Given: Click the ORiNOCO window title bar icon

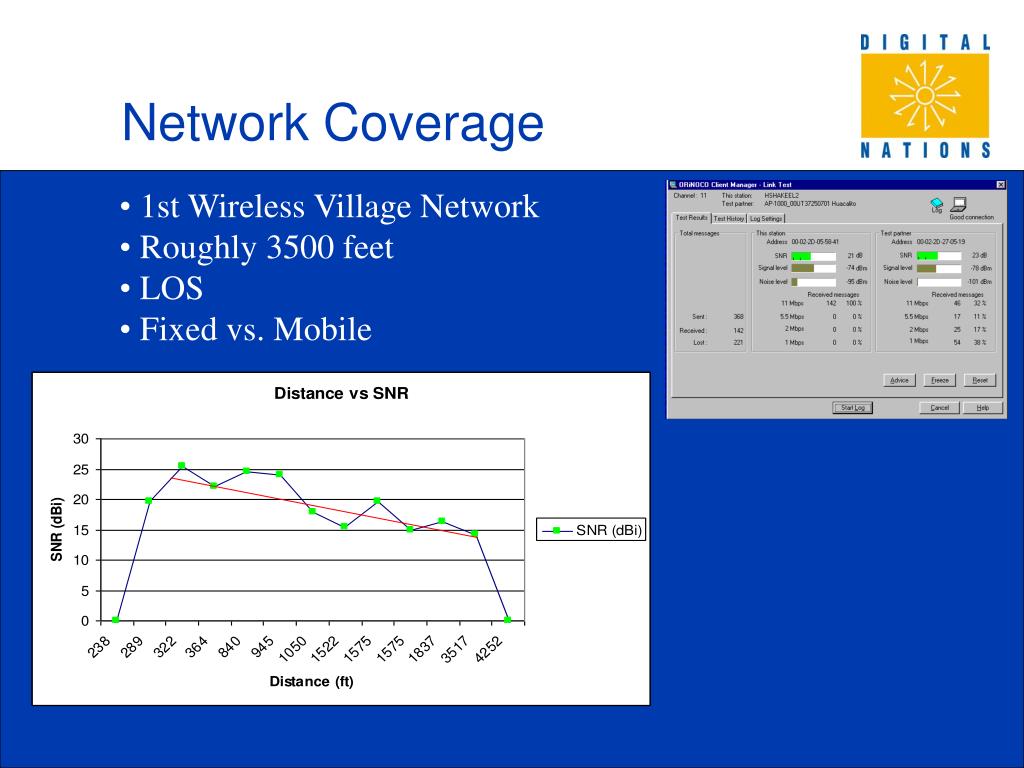Looking at the screenshot, I should 673,185.
